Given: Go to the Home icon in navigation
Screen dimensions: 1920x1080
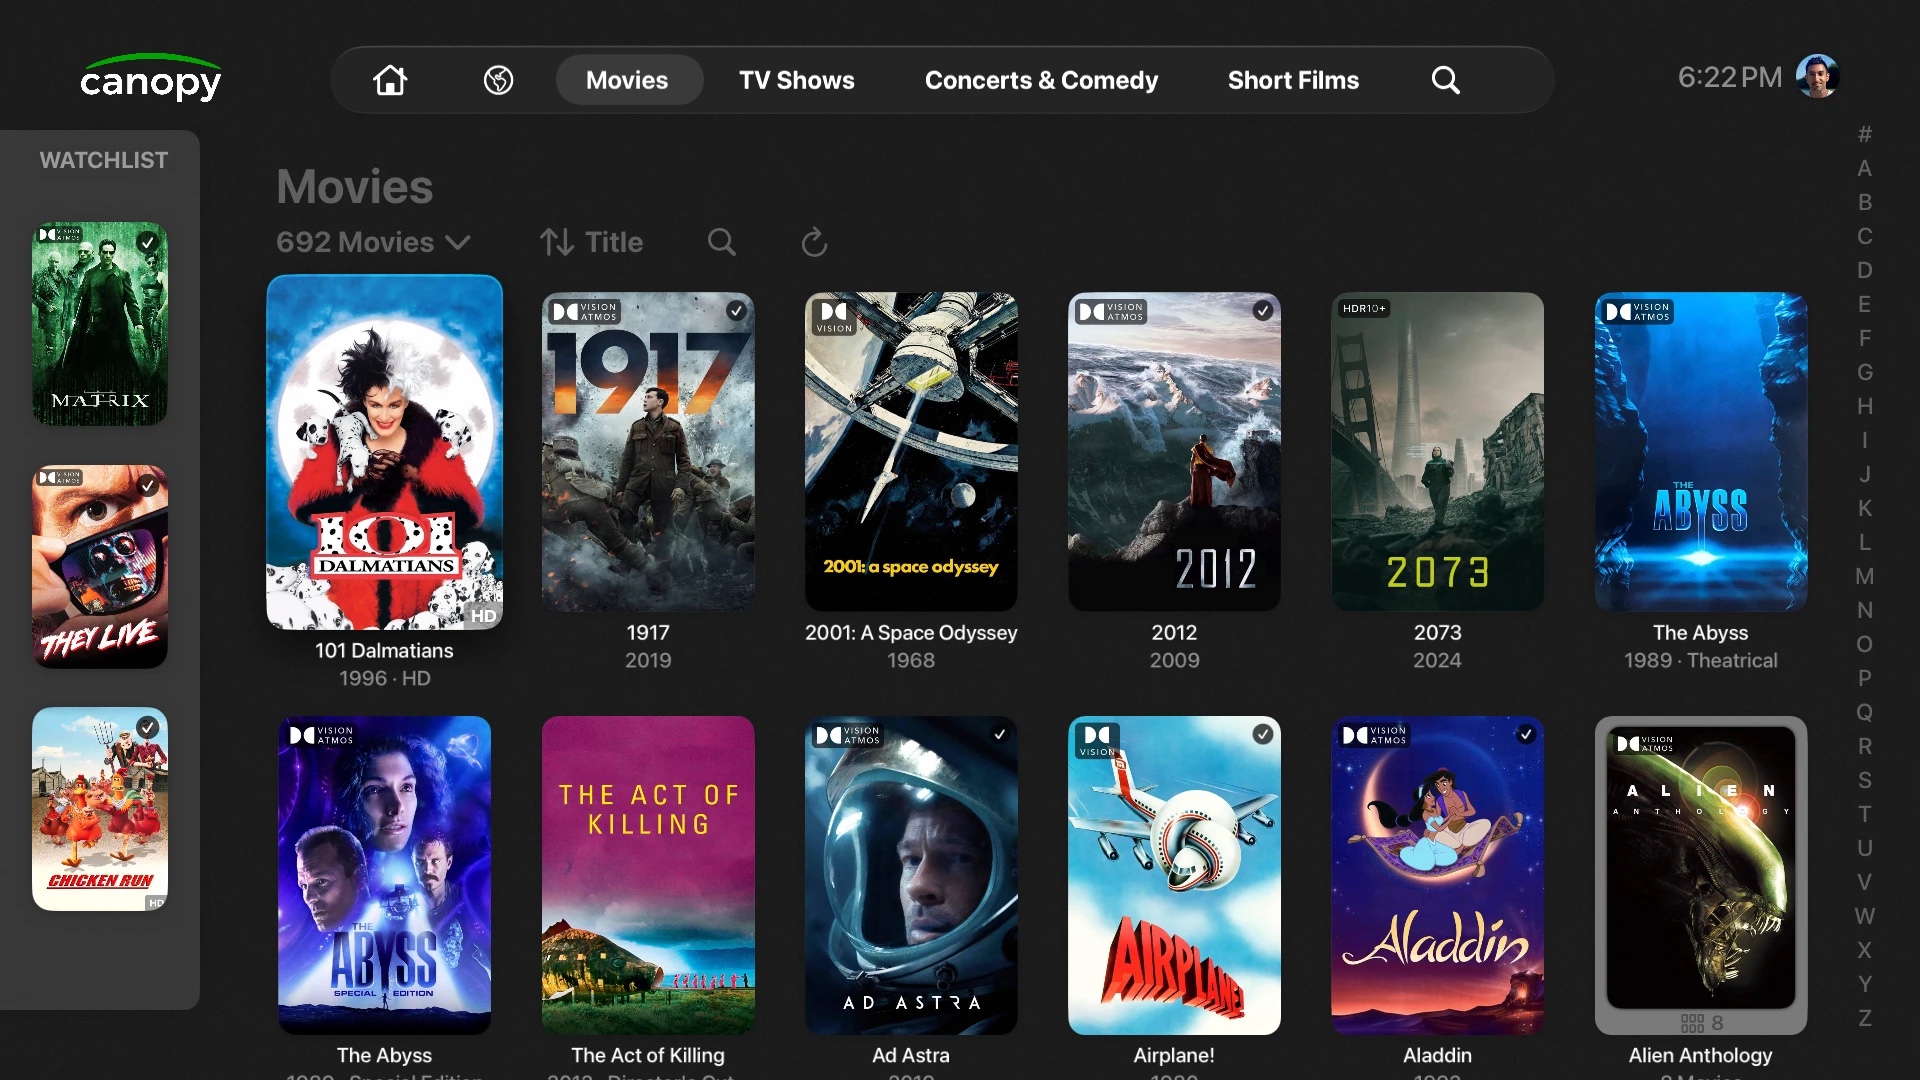Looking at the screenshot, I should 390,80.
